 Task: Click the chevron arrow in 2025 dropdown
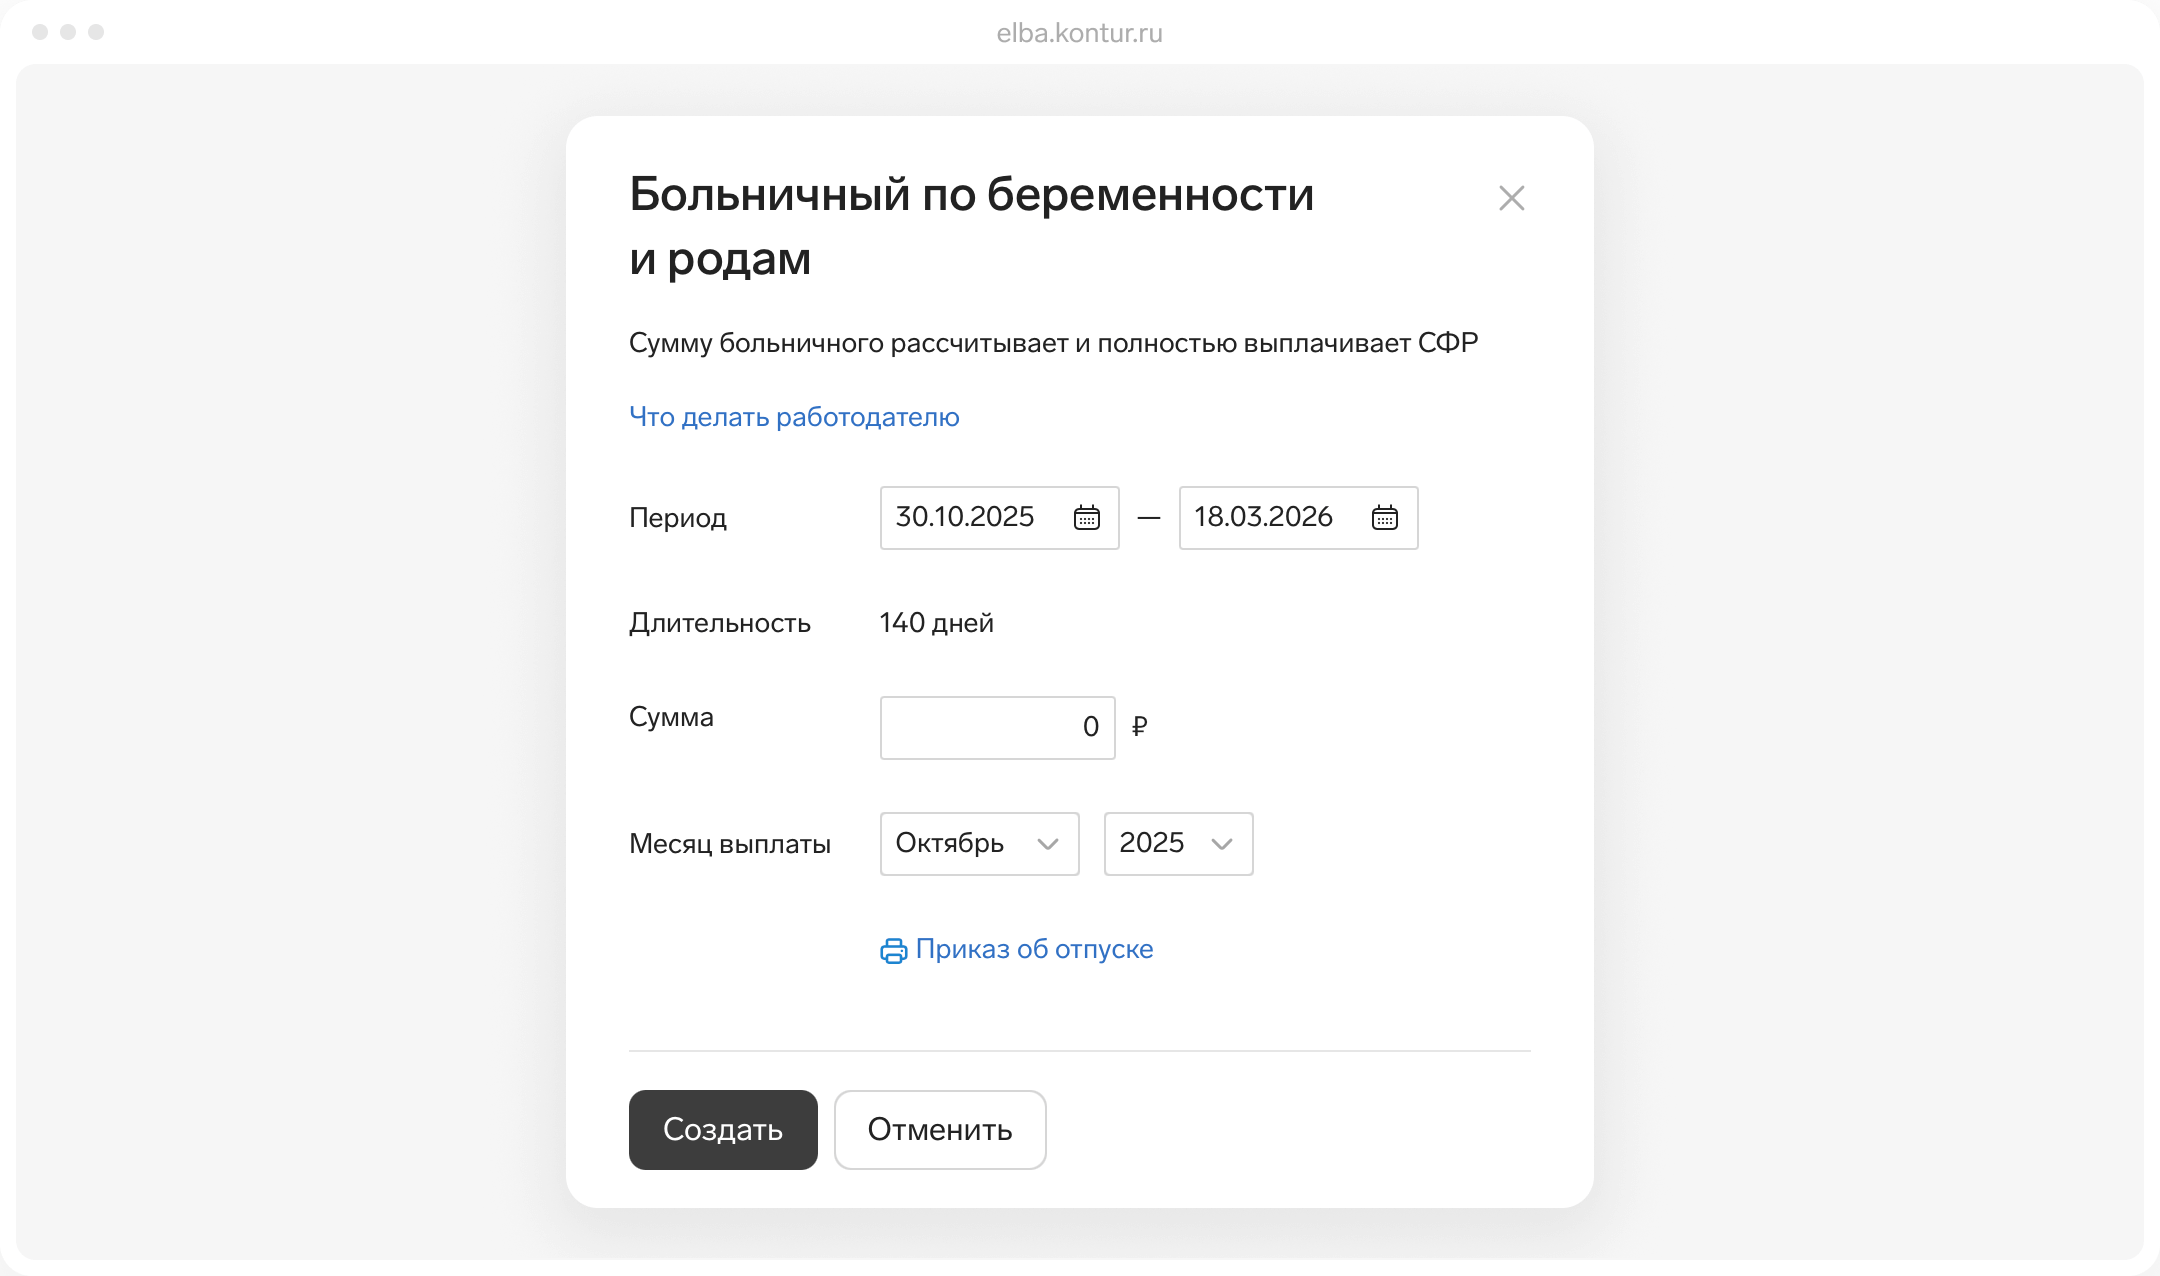1221,844
